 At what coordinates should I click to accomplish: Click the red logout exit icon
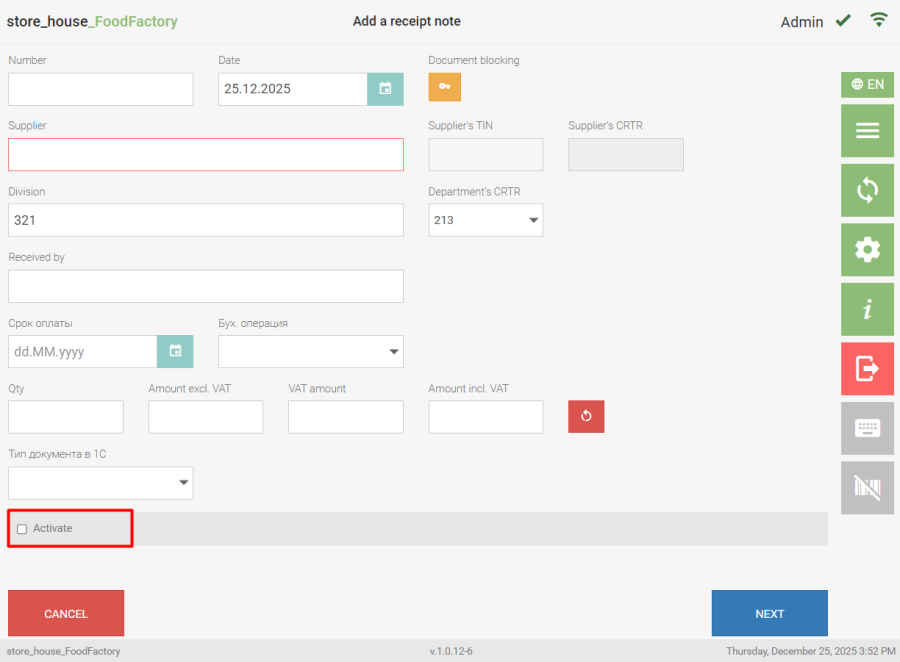pyautogui.click(x=867, y=369)
